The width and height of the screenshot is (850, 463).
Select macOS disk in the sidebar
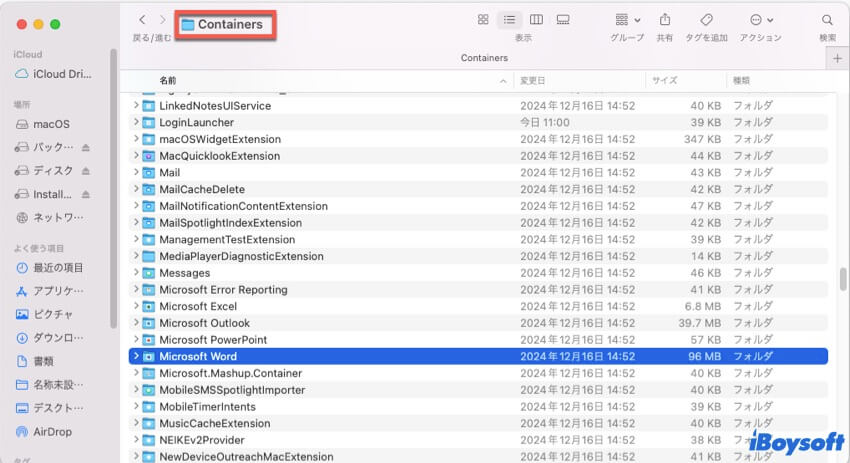pyautogui.click(x=43, y=124)
